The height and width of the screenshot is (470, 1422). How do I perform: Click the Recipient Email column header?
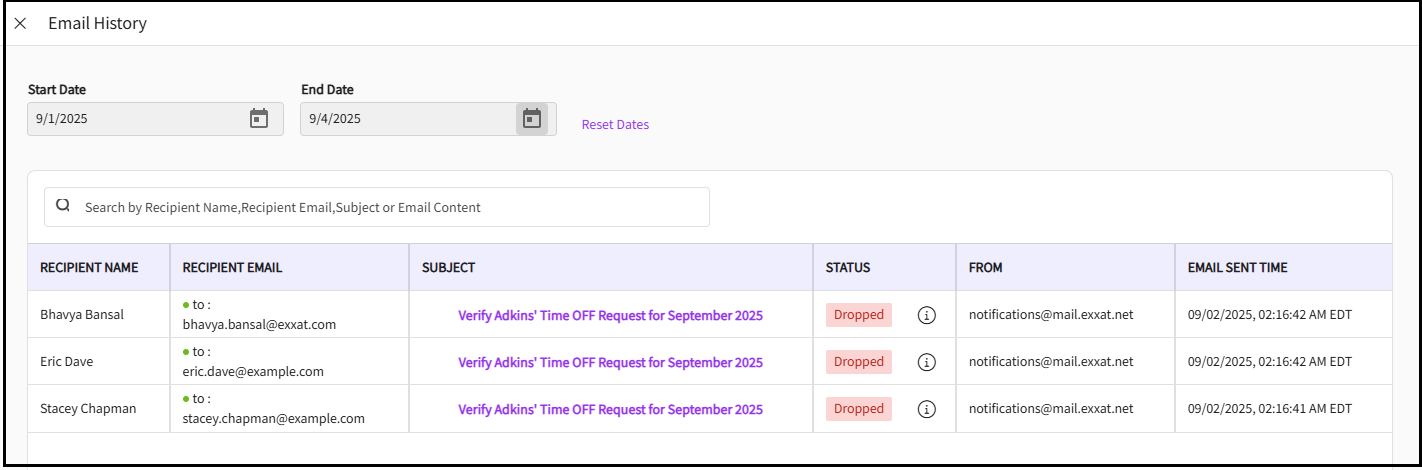point(232,268)
